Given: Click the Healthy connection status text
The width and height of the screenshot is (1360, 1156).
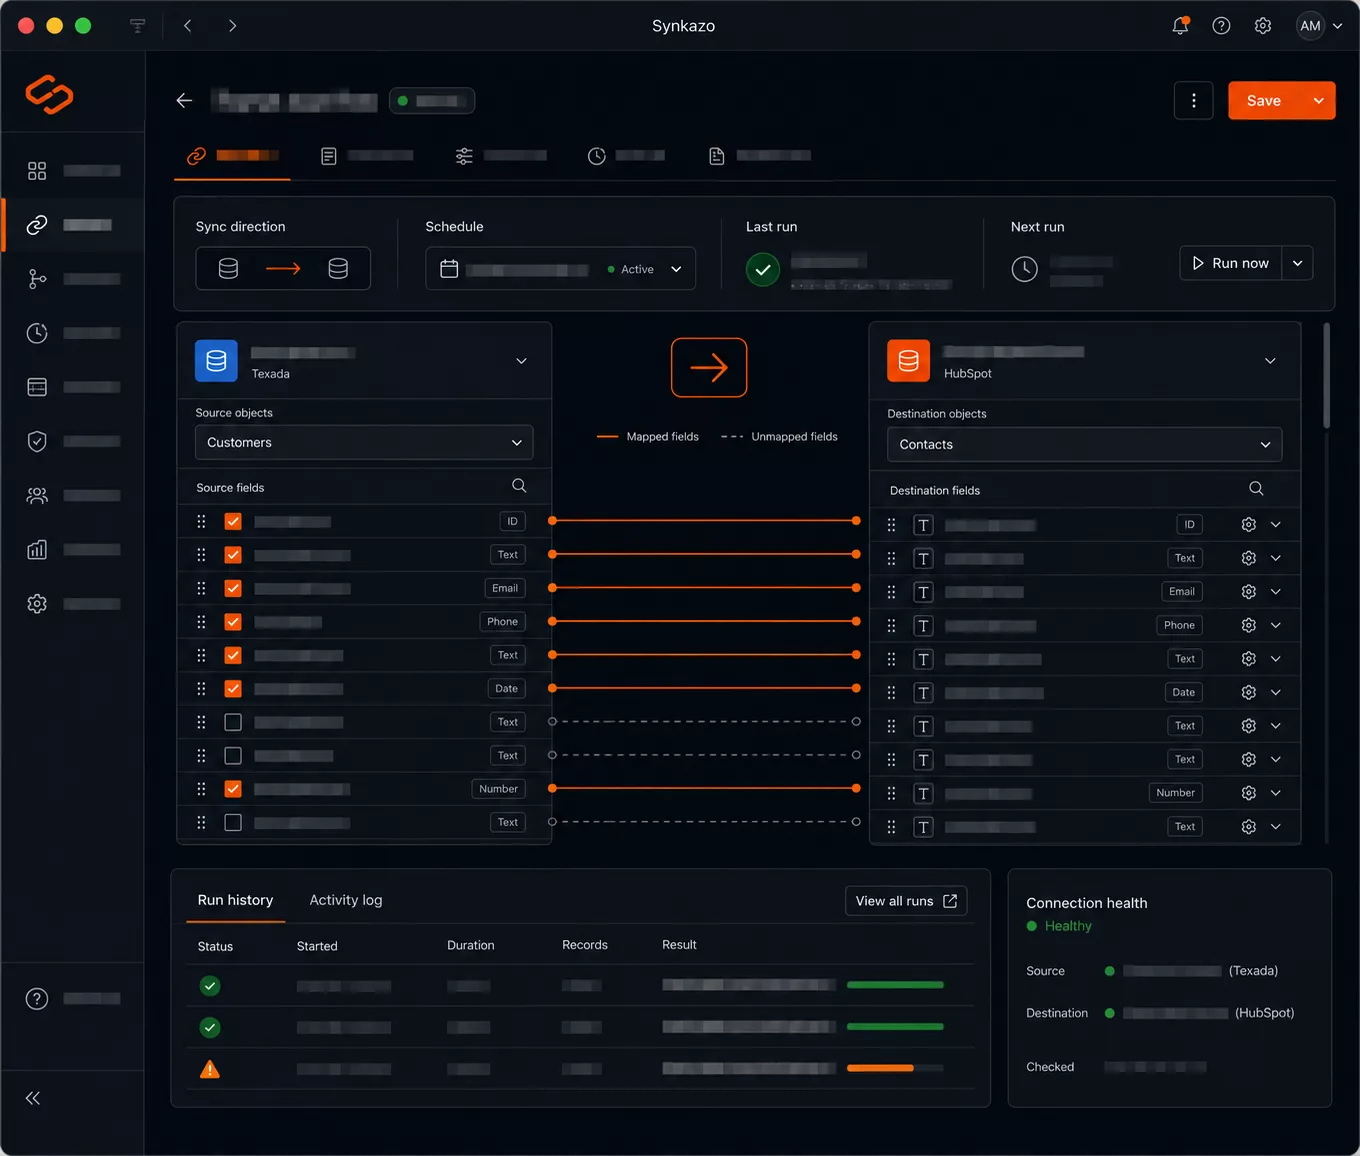Looking at the screenshot, I should pos(1068,926).
